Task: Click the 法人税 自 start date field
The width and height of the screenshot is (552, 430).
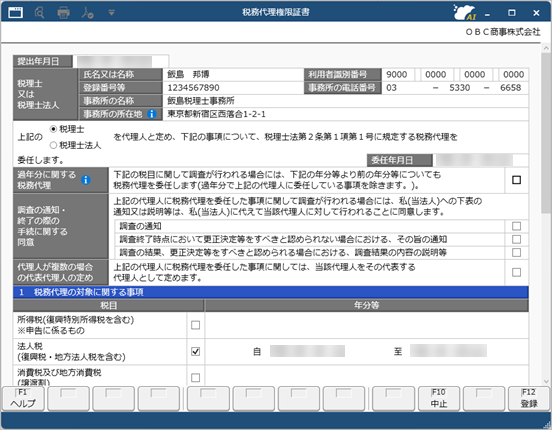Action: (307, 351)
